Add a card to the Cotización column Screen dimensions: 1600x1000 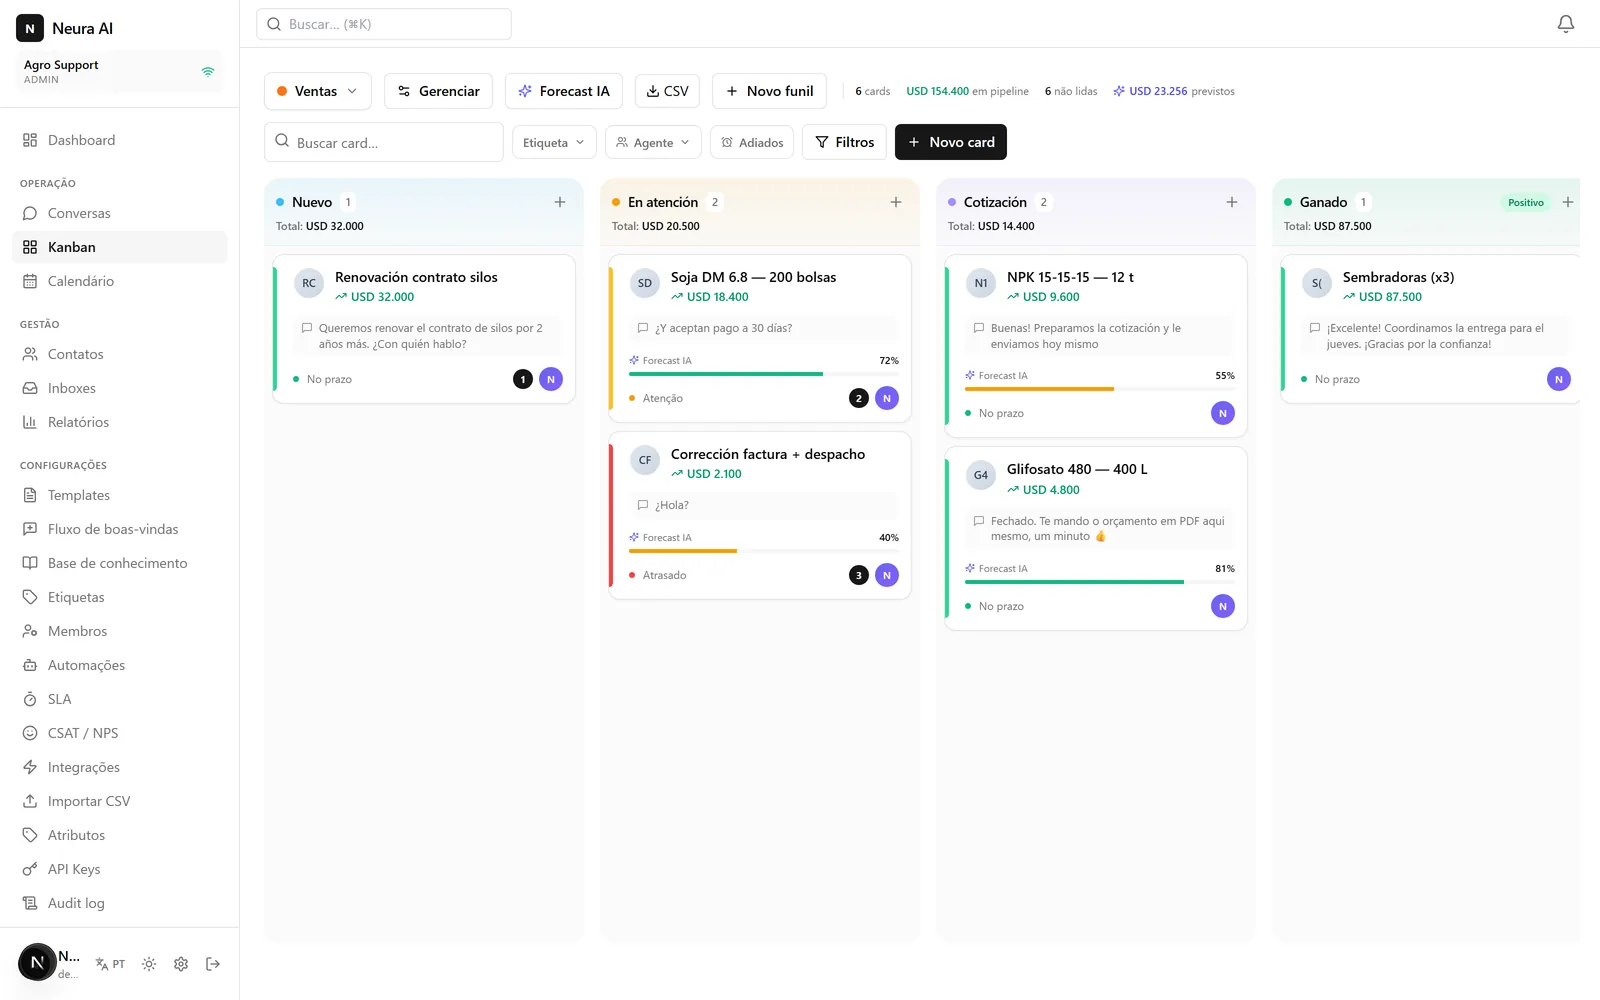[1232, 202]
